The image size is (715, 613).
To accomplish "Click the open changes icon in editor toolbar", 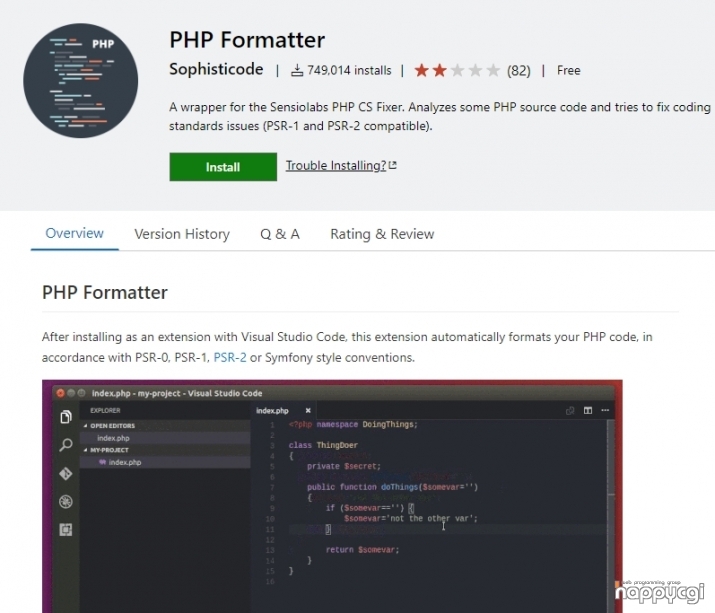I will click(x=570, y=410).
